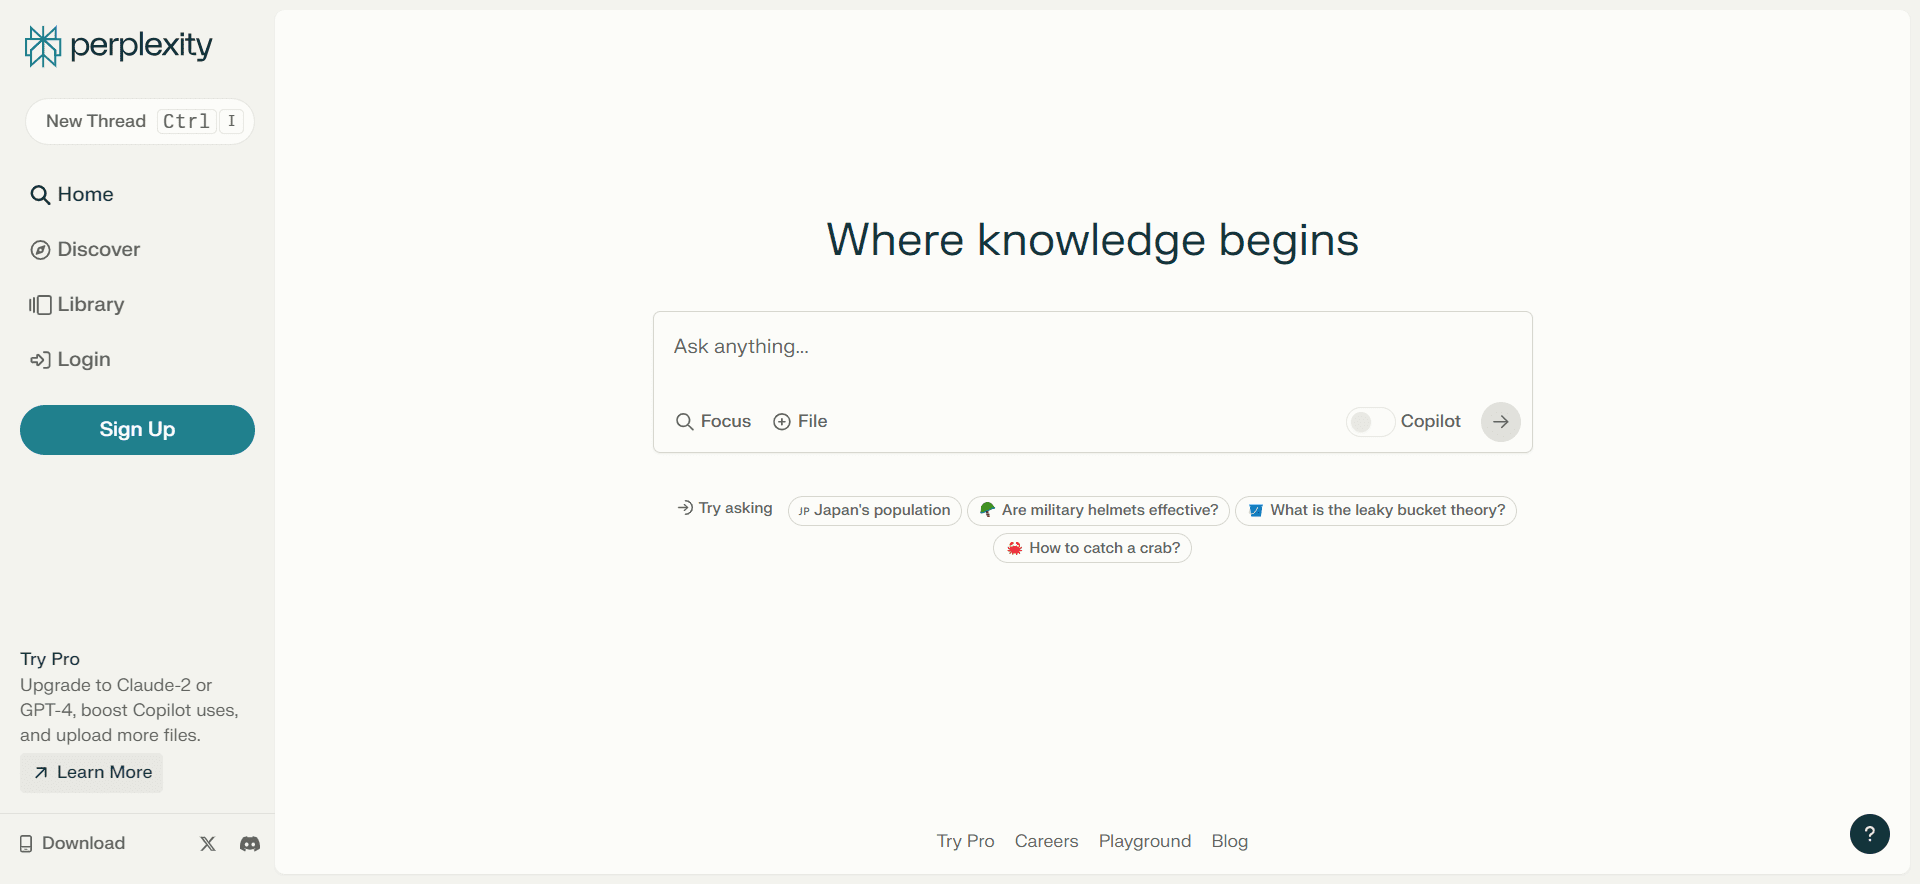
Task: Toggle the Copilot switch on
Action: pos(1369,422)
